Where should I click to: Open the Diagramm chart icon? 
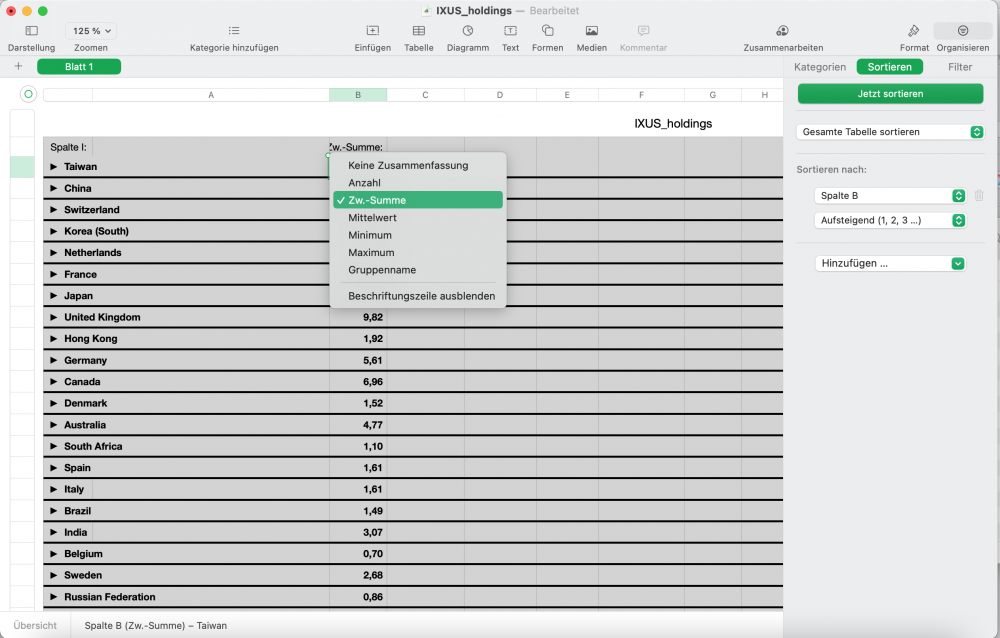[467, 31]
